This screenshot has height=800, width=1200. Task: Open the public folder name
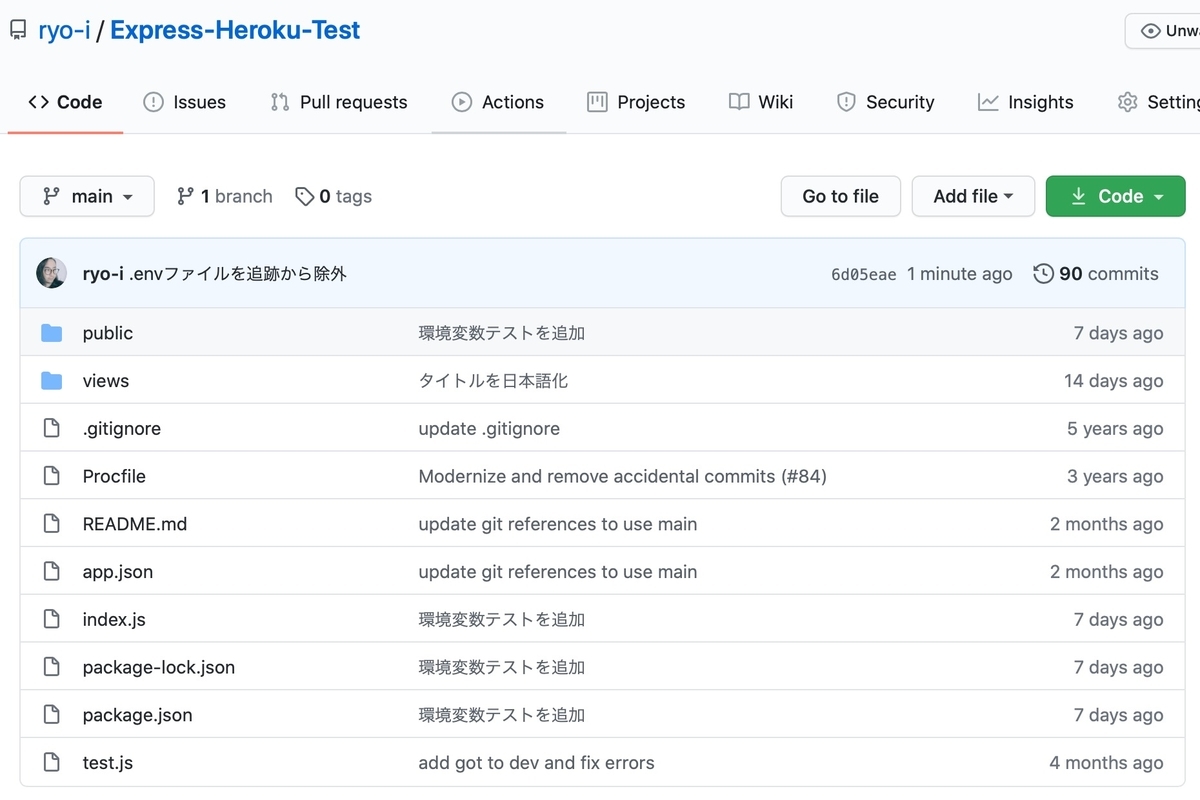pyautogui.click(x=108, y=333)
